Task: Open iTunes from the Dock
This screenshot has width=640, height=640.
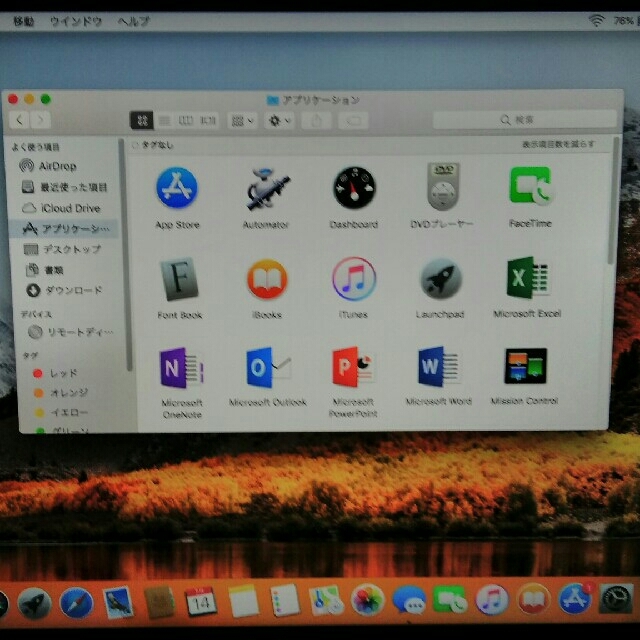Action: coord(492,600)
